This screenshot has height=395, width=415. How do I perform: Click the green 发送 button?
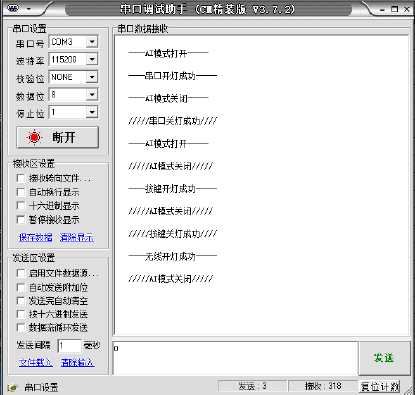coord(384,358)
